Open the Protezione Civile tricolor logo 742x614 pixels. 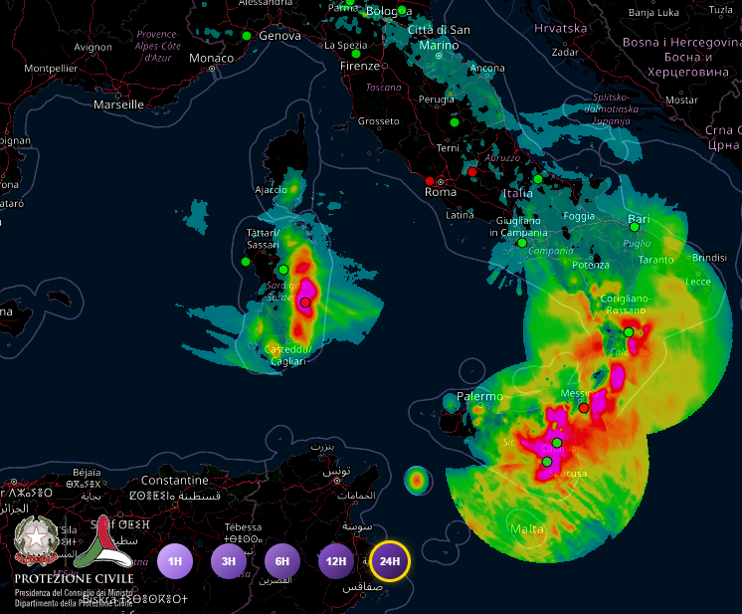tap(103, 541)
